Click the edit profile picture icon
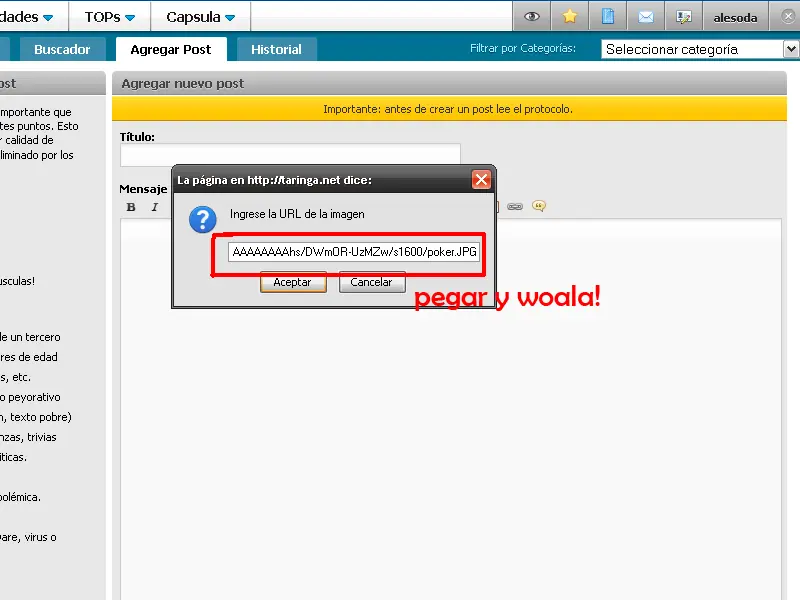Screen dimensions: 800x600 click(684, 17)
